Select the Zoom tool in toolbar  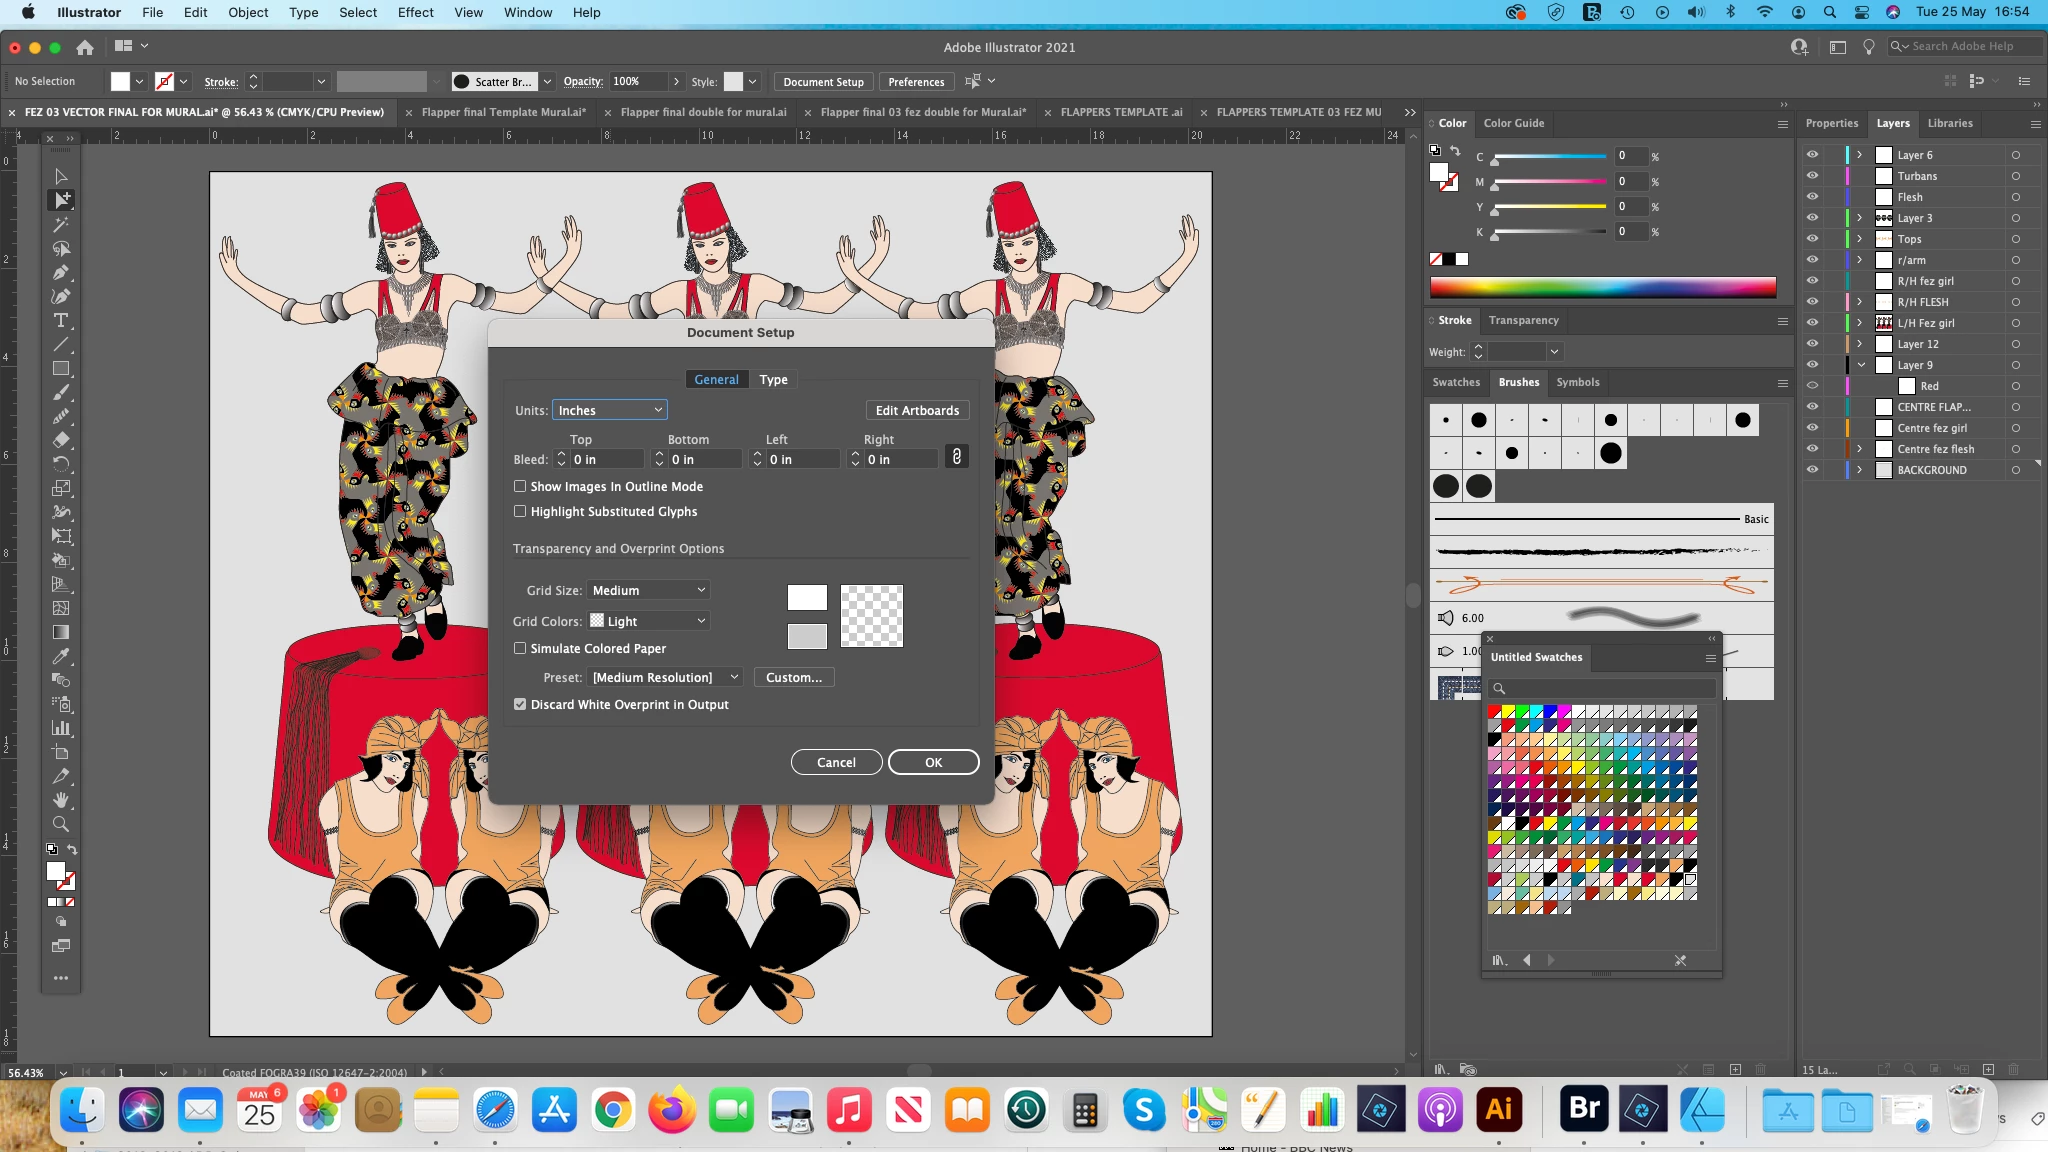point(61,824)
